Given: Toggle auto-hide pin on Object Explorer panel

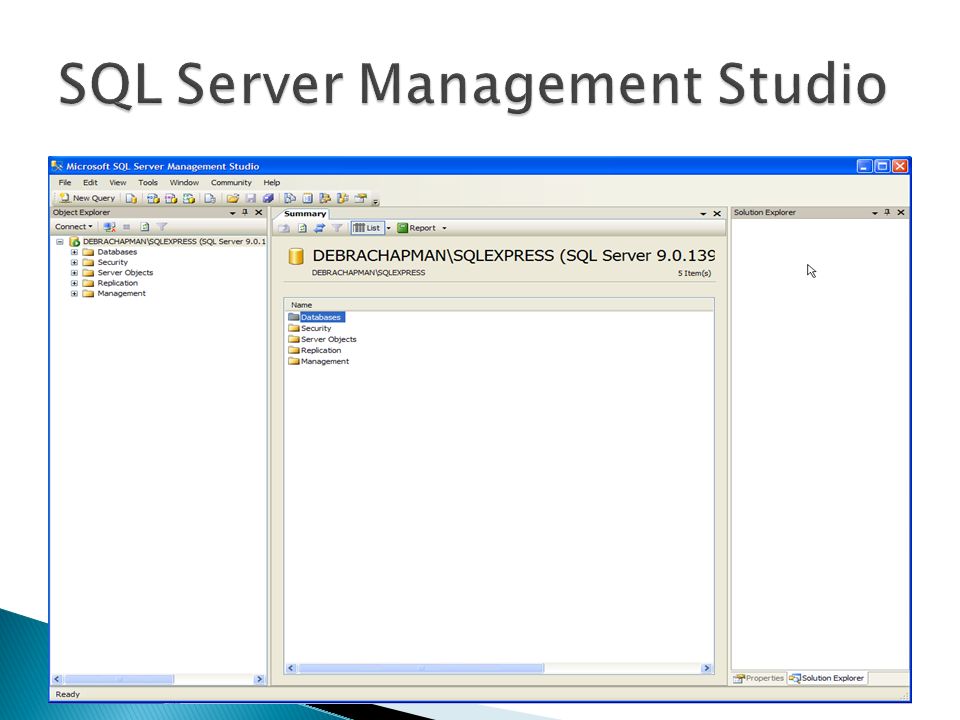Looking at the screenshot, I should (x=245, y=212).
